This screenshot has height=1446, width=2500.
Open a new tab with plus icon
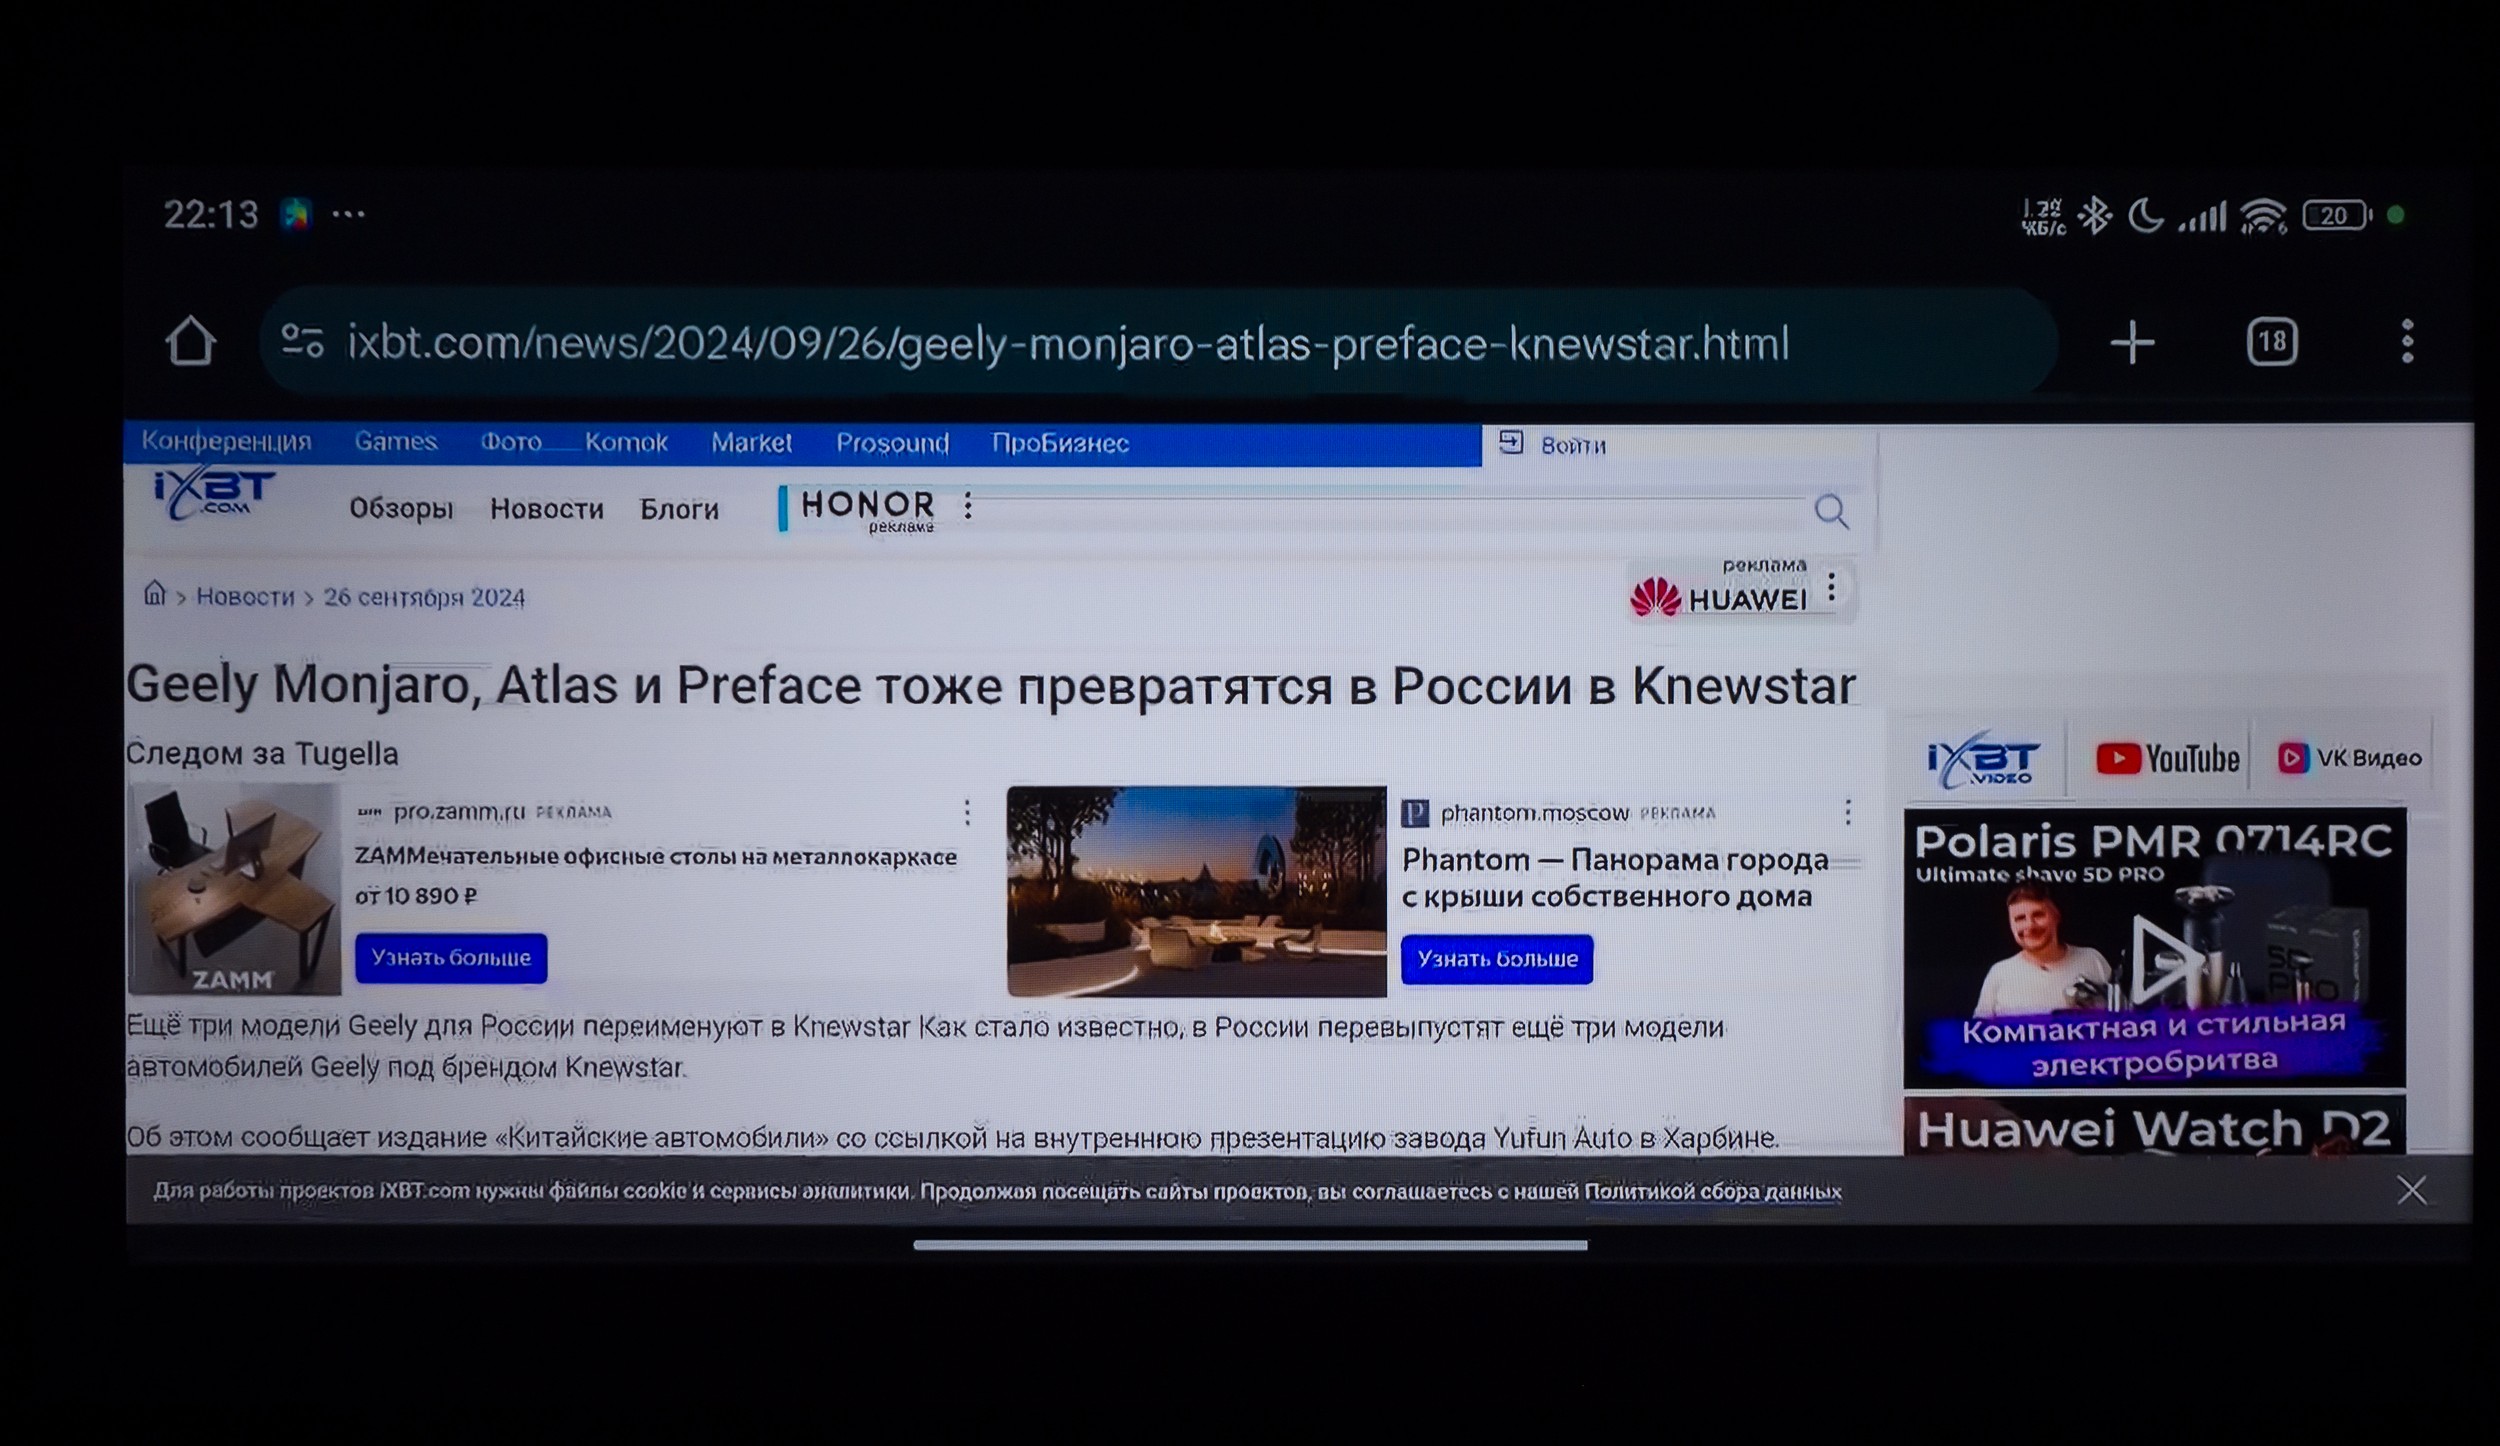2131,343
